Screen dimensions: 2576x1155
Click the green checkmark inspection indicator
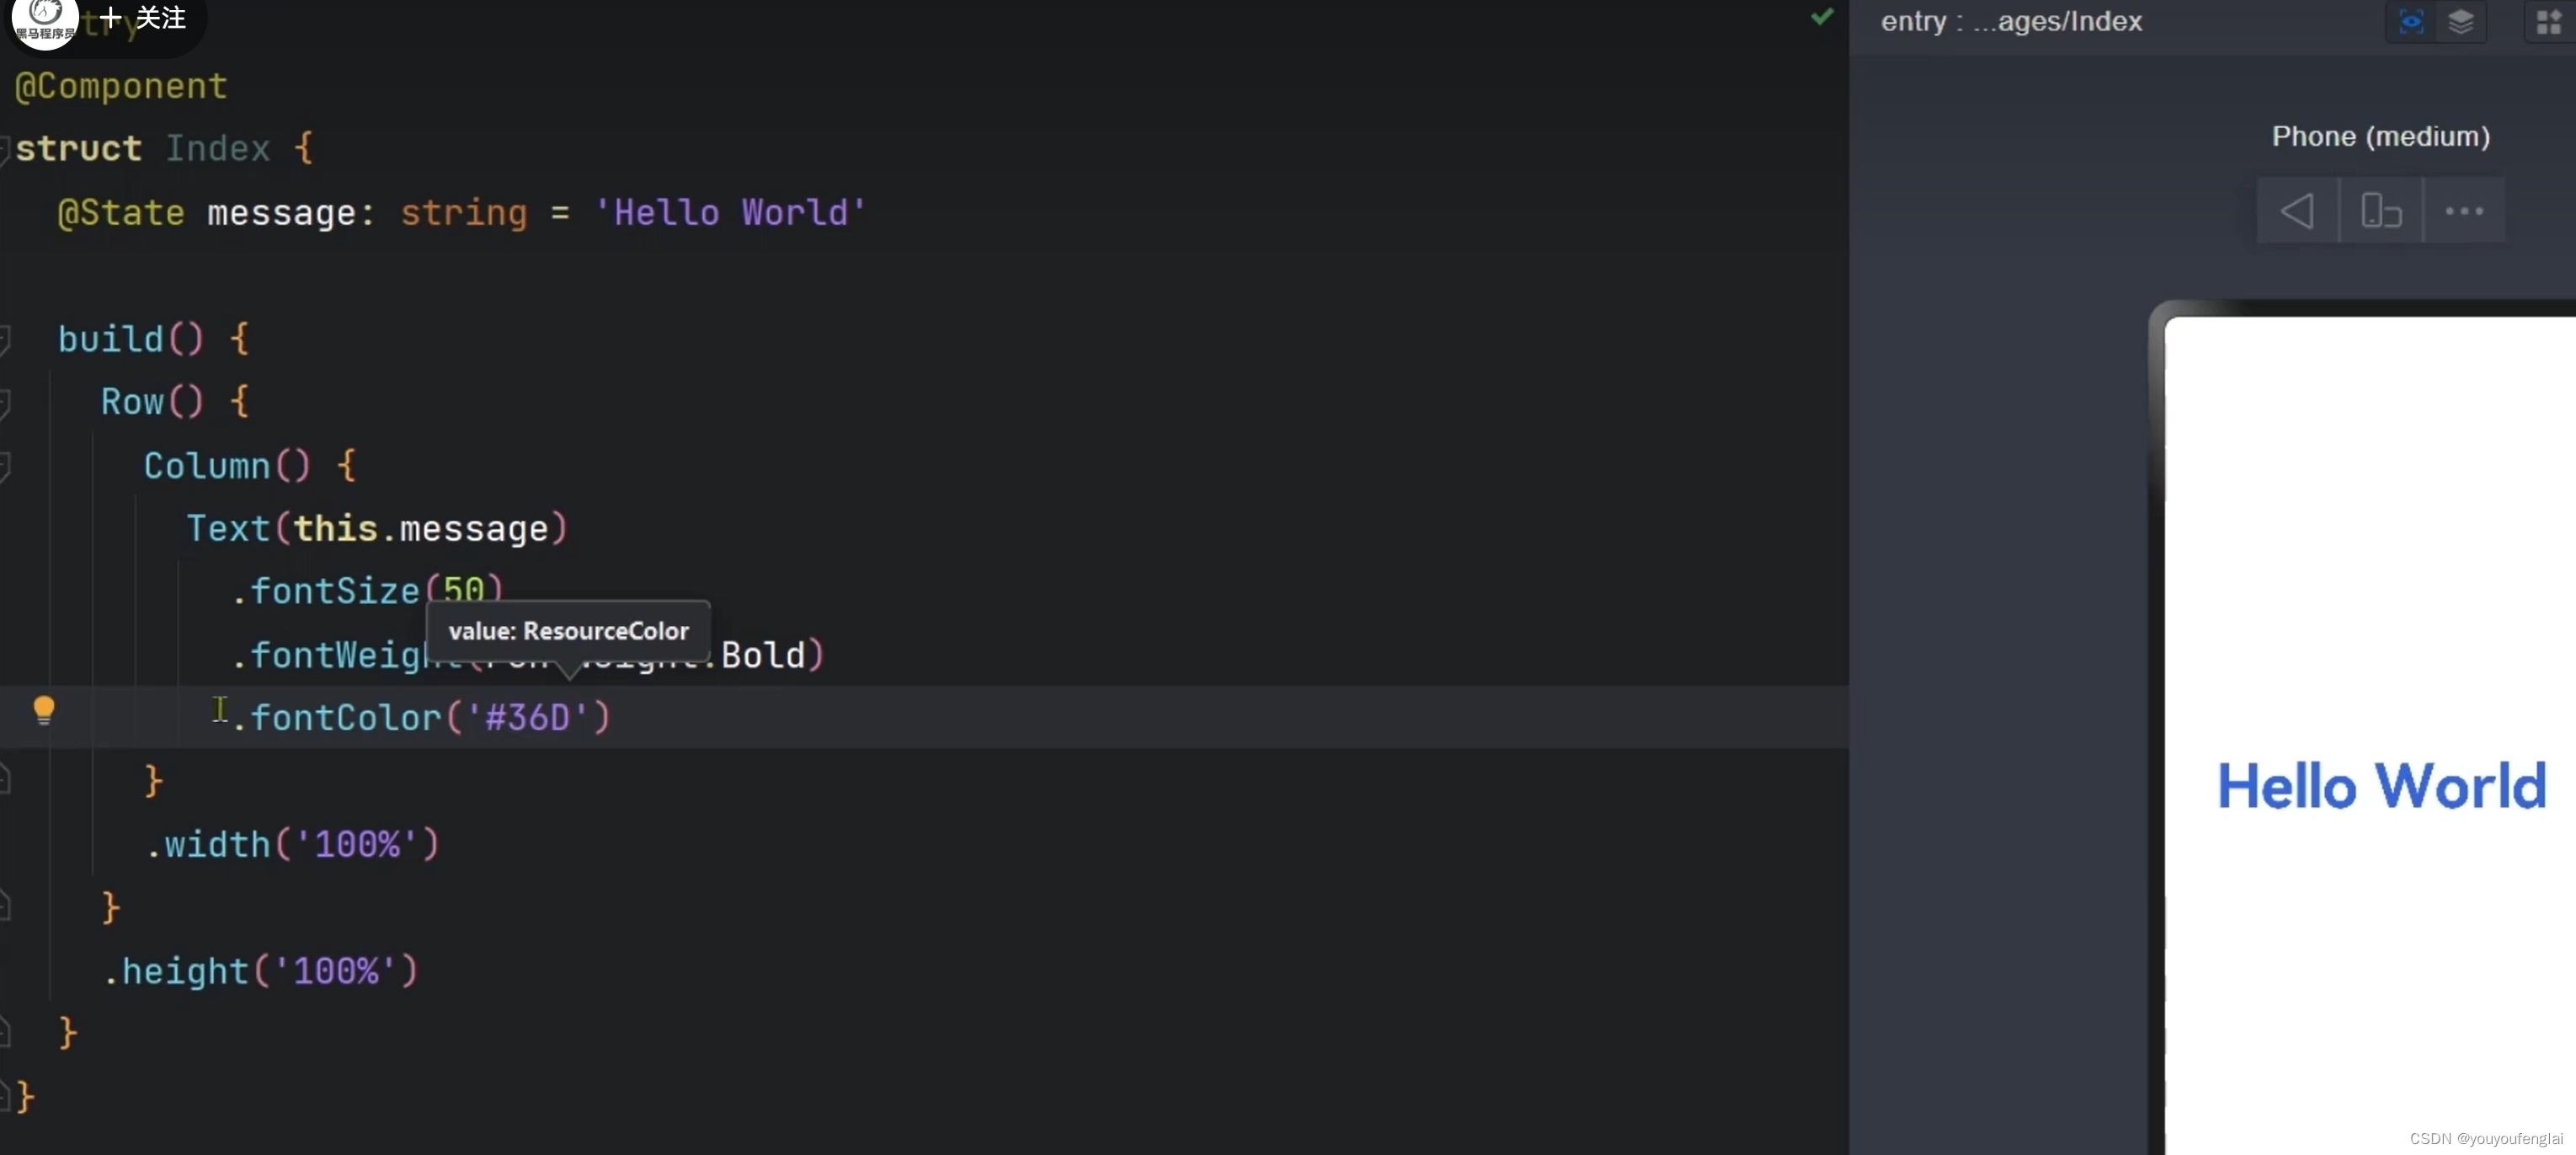point(1822,16)
